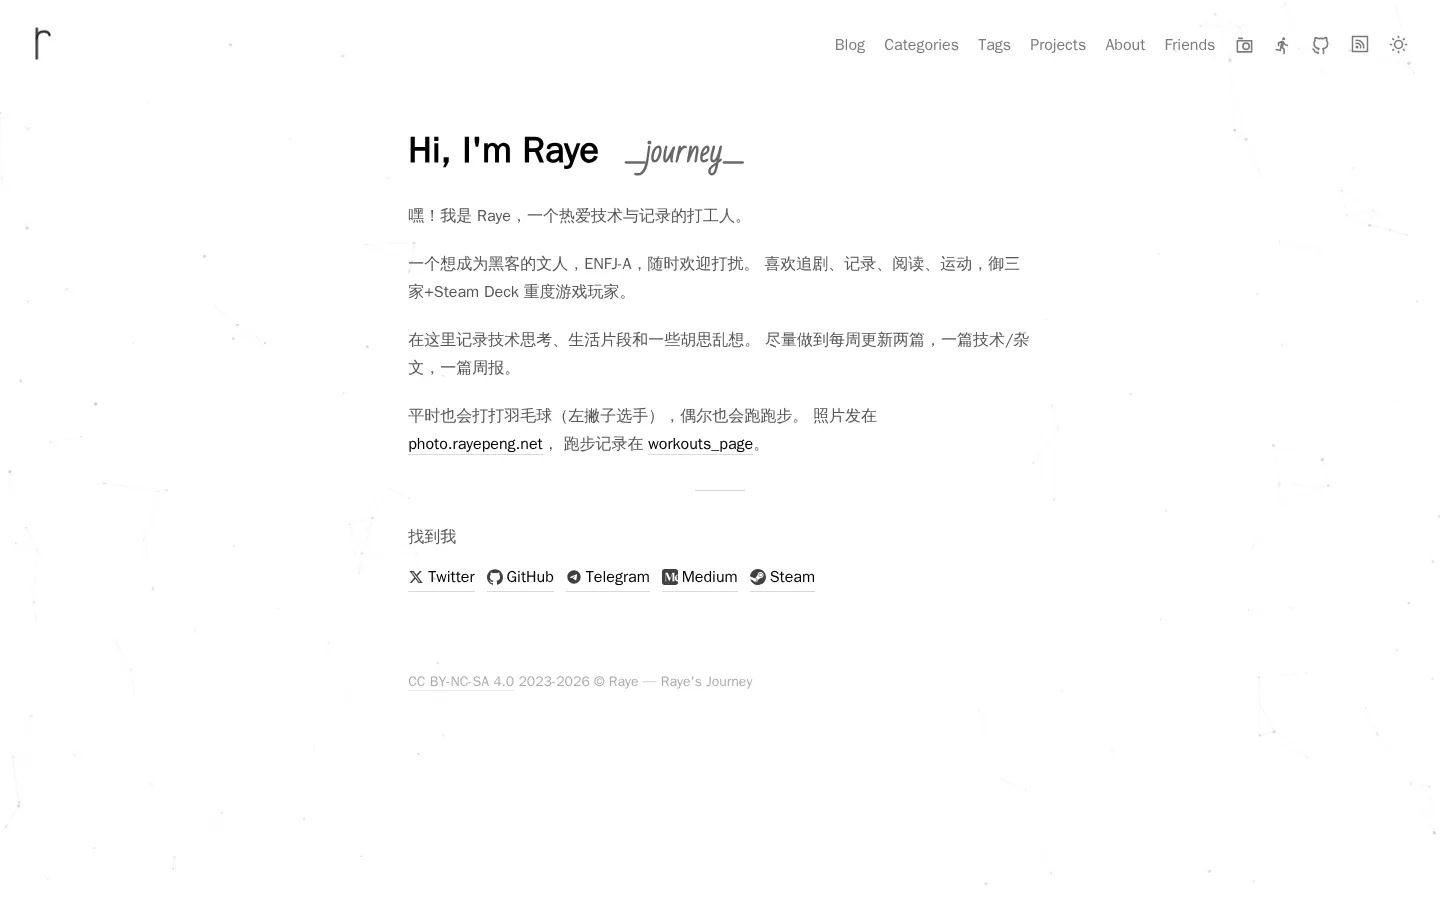1440x900 pixels.
Task: Open the running workouts icon
Action: [1282, 45]
